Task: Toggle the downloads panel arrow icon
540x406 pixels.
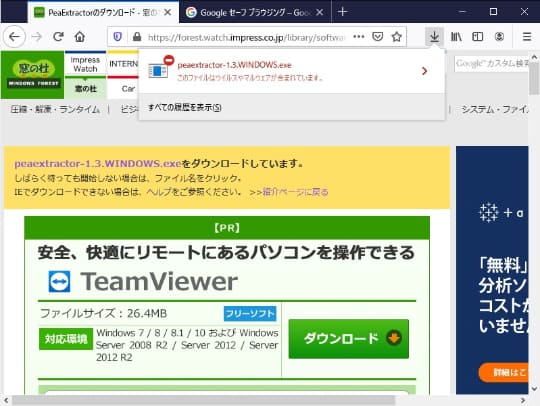Action: [x=435, y=37]
